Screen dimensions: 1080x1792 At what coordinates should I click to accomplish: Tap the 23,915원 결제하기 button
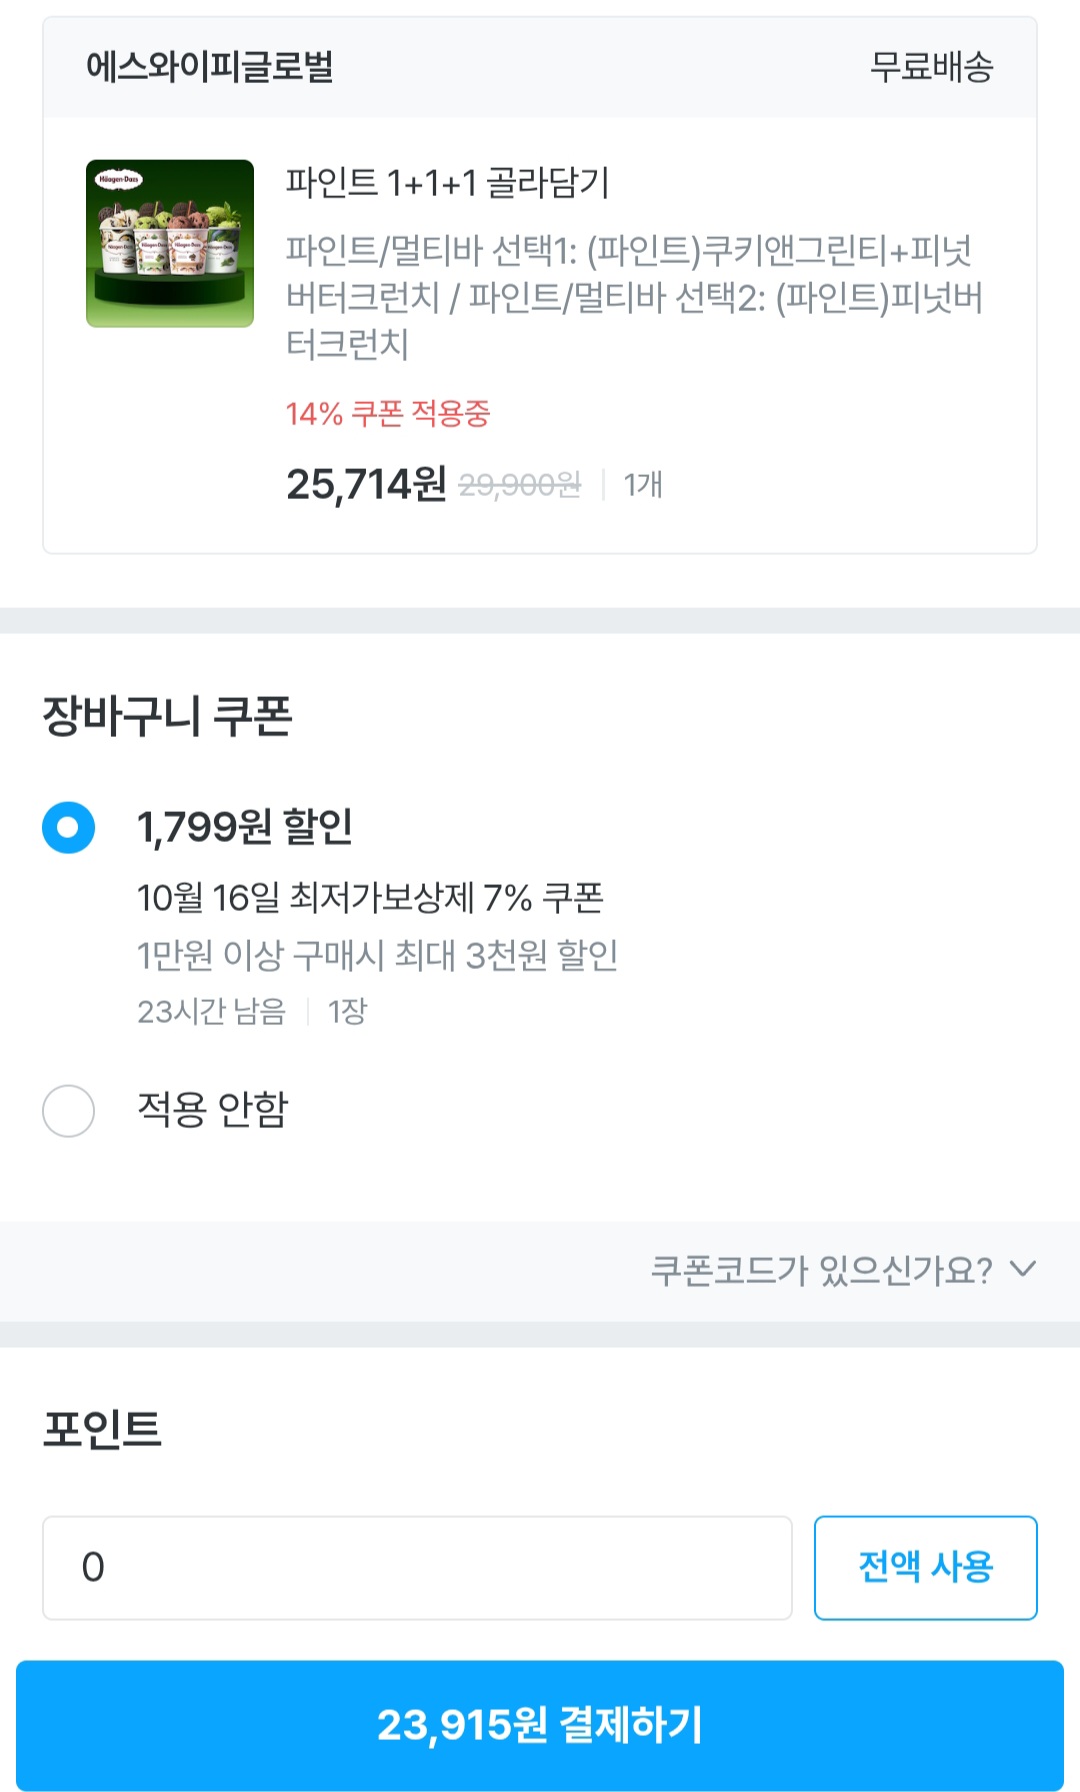[x=540, y=1725]
